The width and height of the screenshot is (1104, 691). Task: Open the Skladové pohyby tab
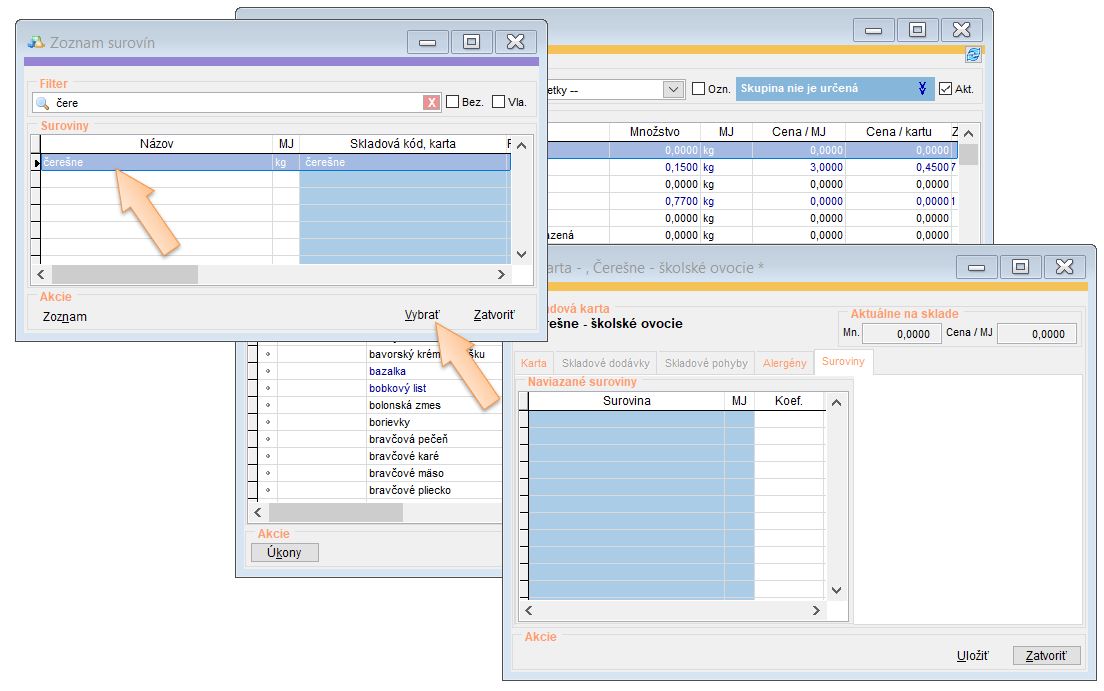[706, 362]
